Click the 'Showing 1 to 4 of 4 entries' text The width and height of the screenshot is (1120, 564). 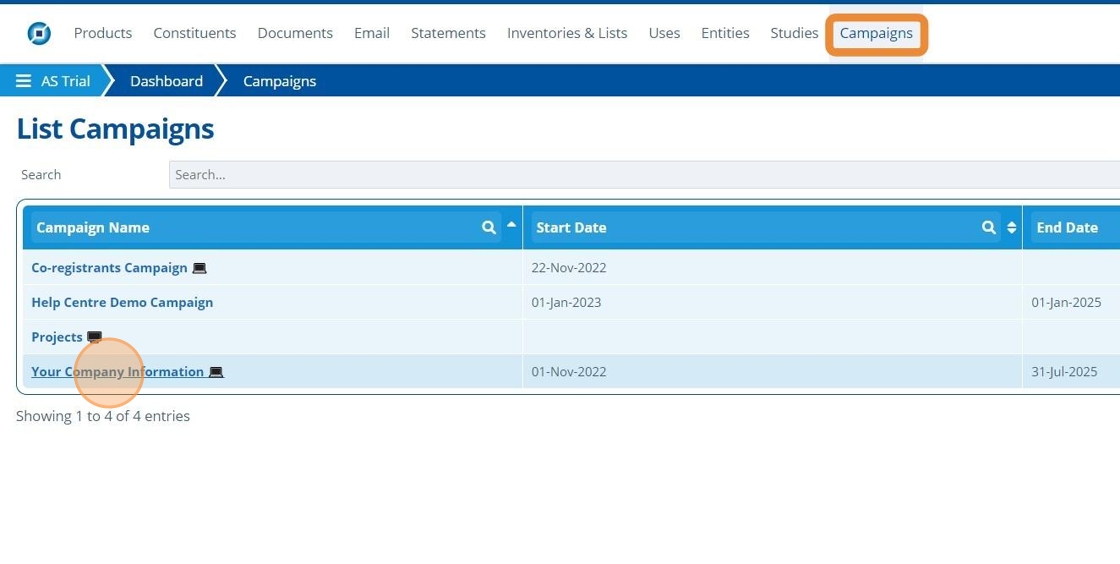[103, 416]
